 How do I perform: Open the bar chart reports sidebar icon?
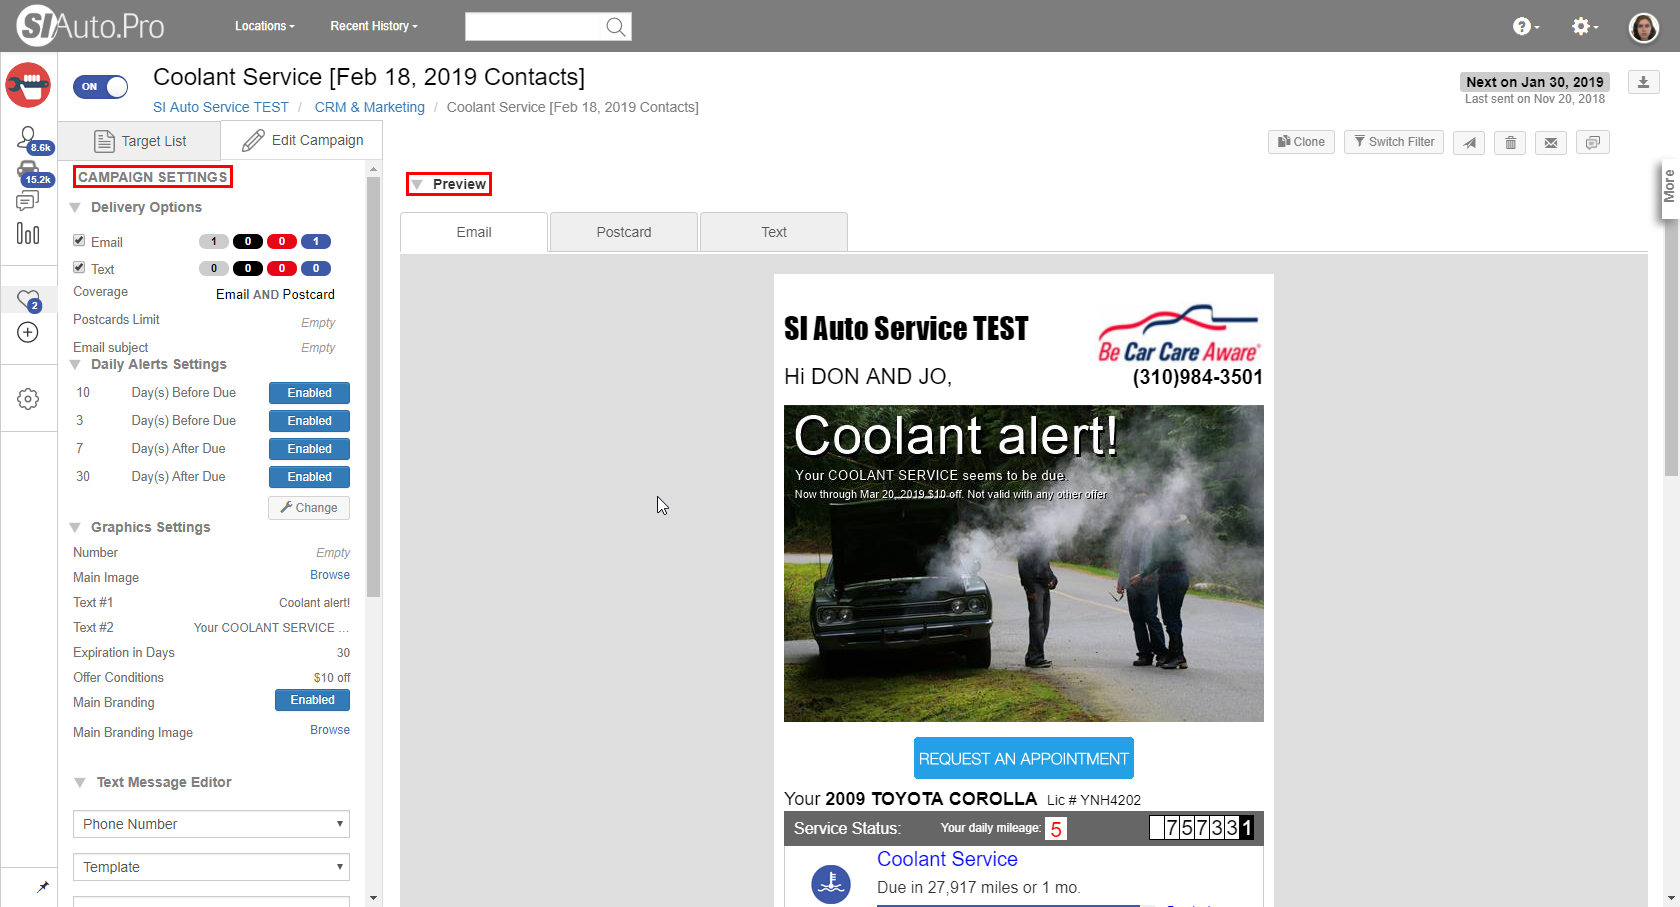pos(28,234)
